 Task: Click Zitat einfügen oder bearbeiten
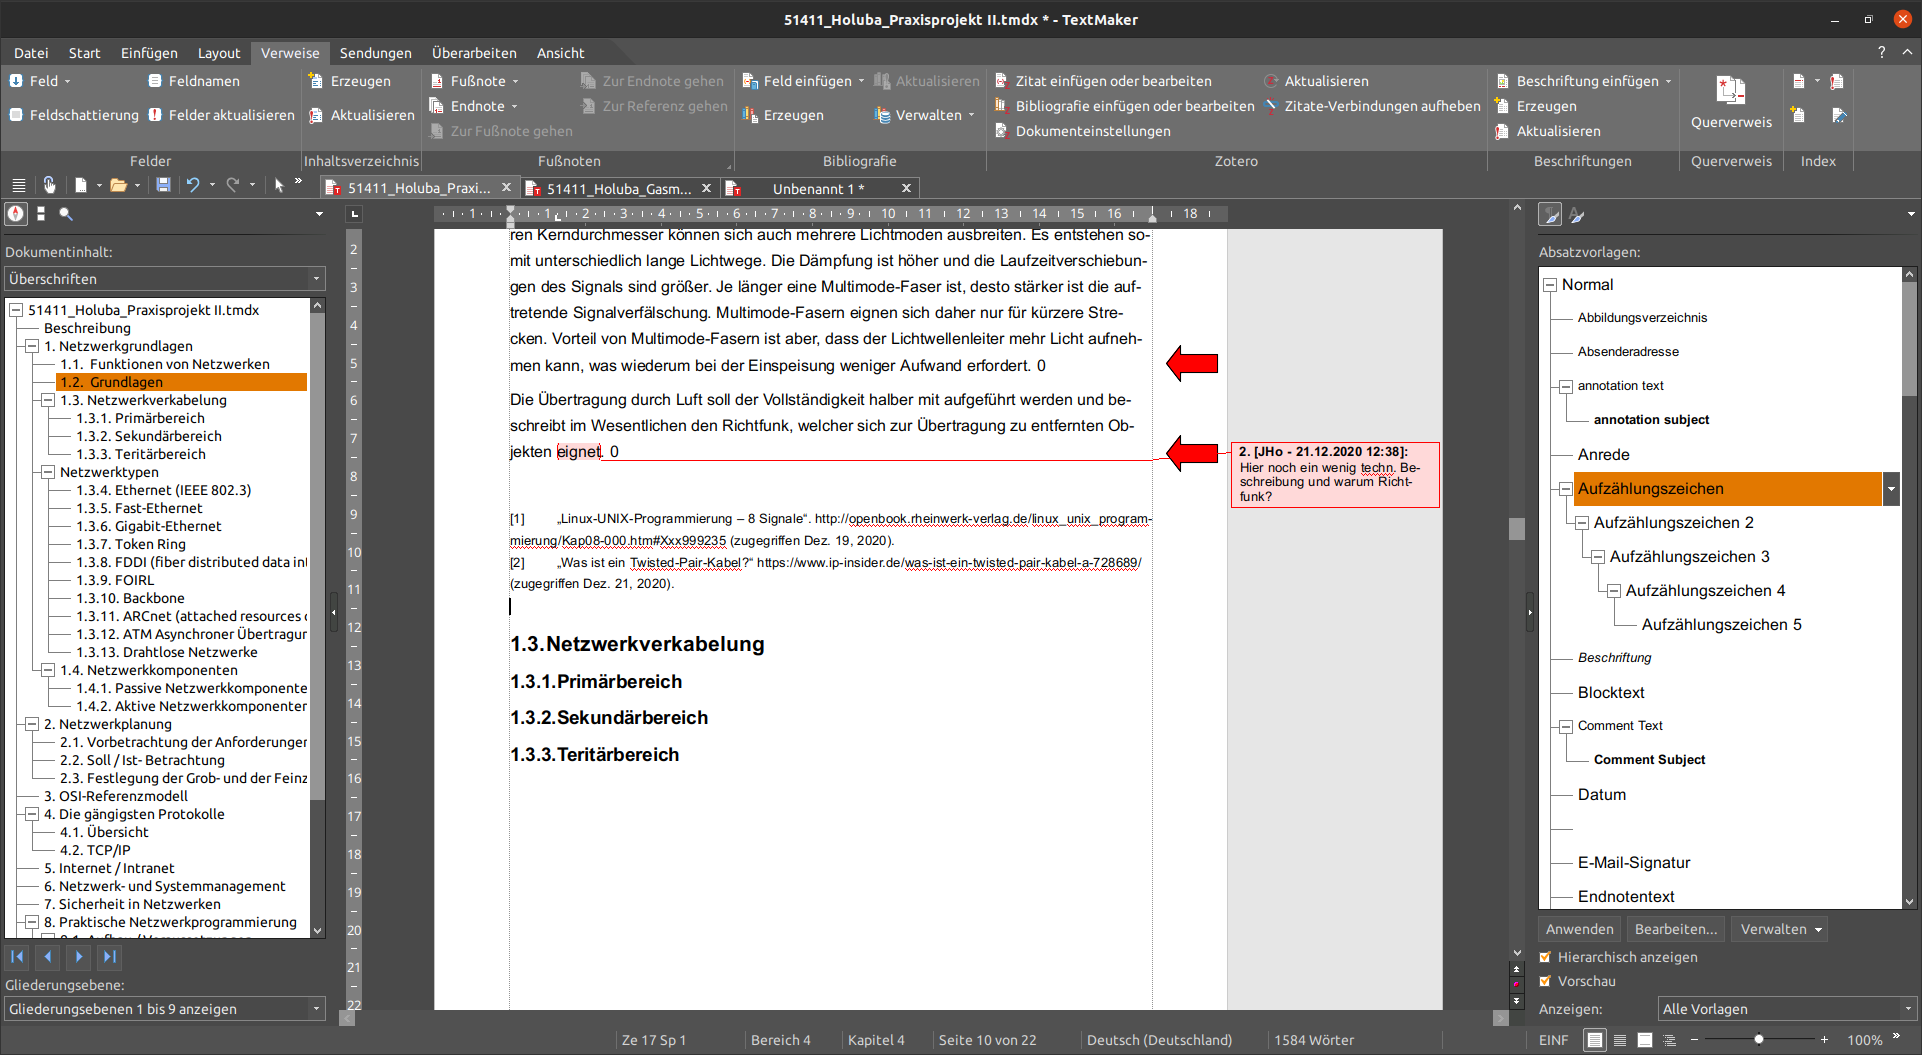click(1103, 81)
